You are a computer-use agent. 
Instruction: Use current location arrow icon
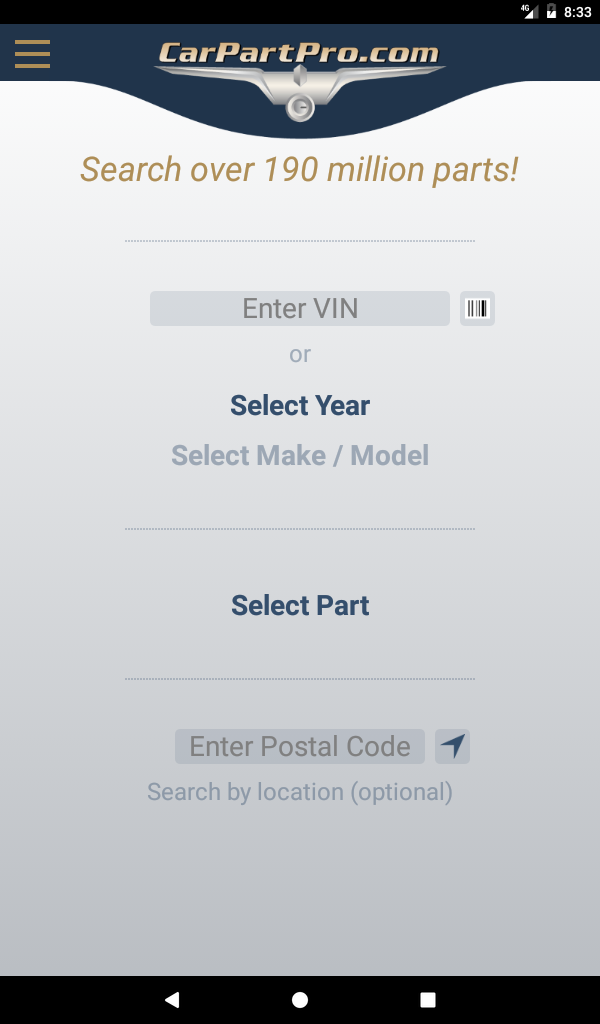tap(452, 746)
